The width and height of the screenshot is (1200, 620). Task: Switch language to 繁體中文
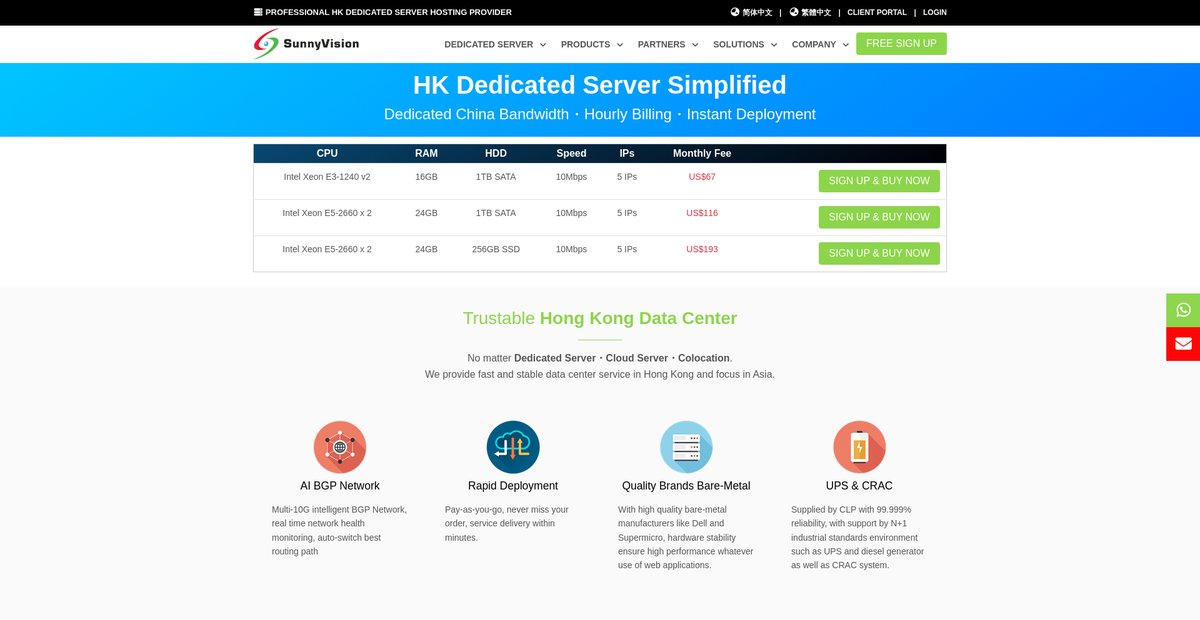[816, 12]
